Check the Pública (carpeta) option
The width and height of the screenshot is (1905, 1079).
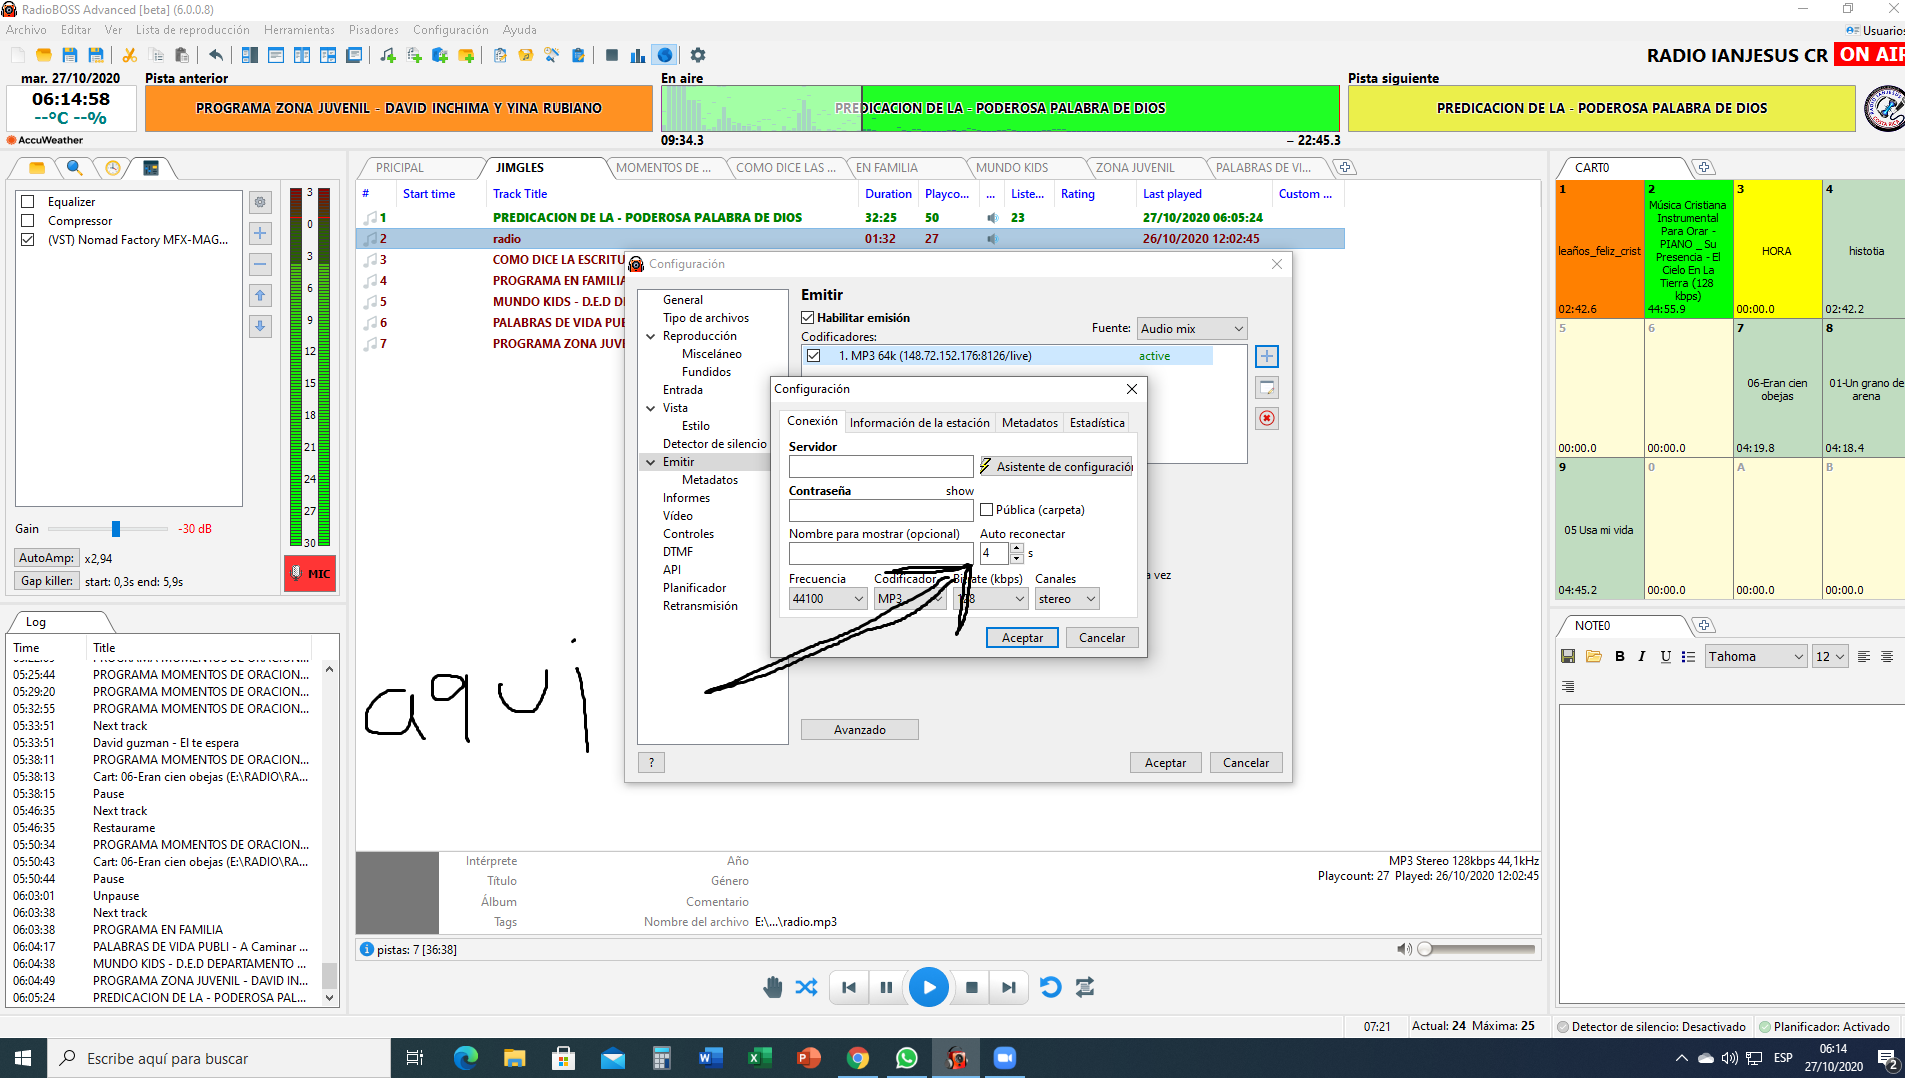987,510
